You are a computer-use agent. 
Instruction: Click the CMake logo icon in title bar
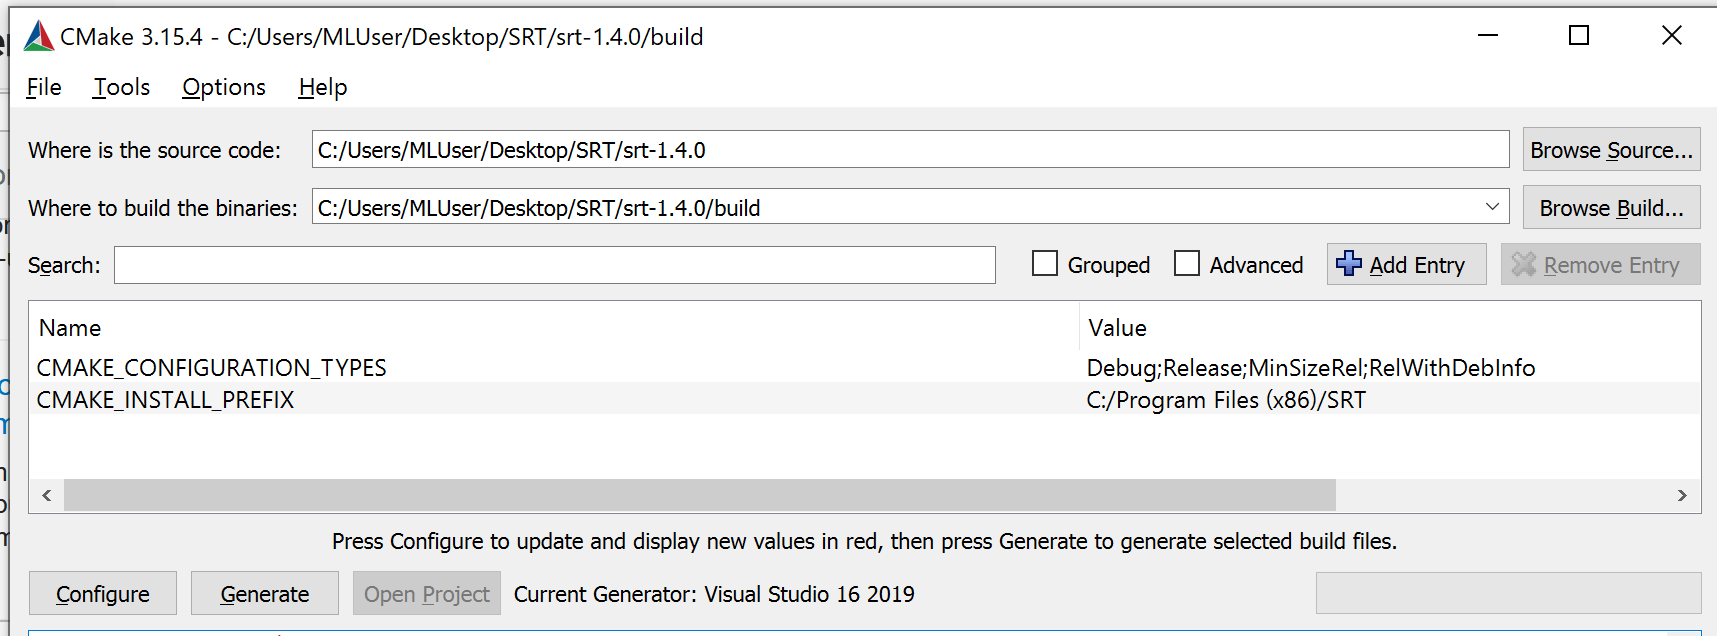[39, 36]
